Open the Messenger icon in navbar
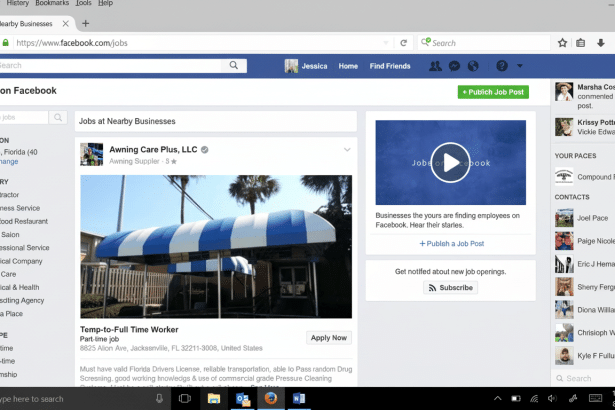 pyautogui.click(x=454, y=66)
